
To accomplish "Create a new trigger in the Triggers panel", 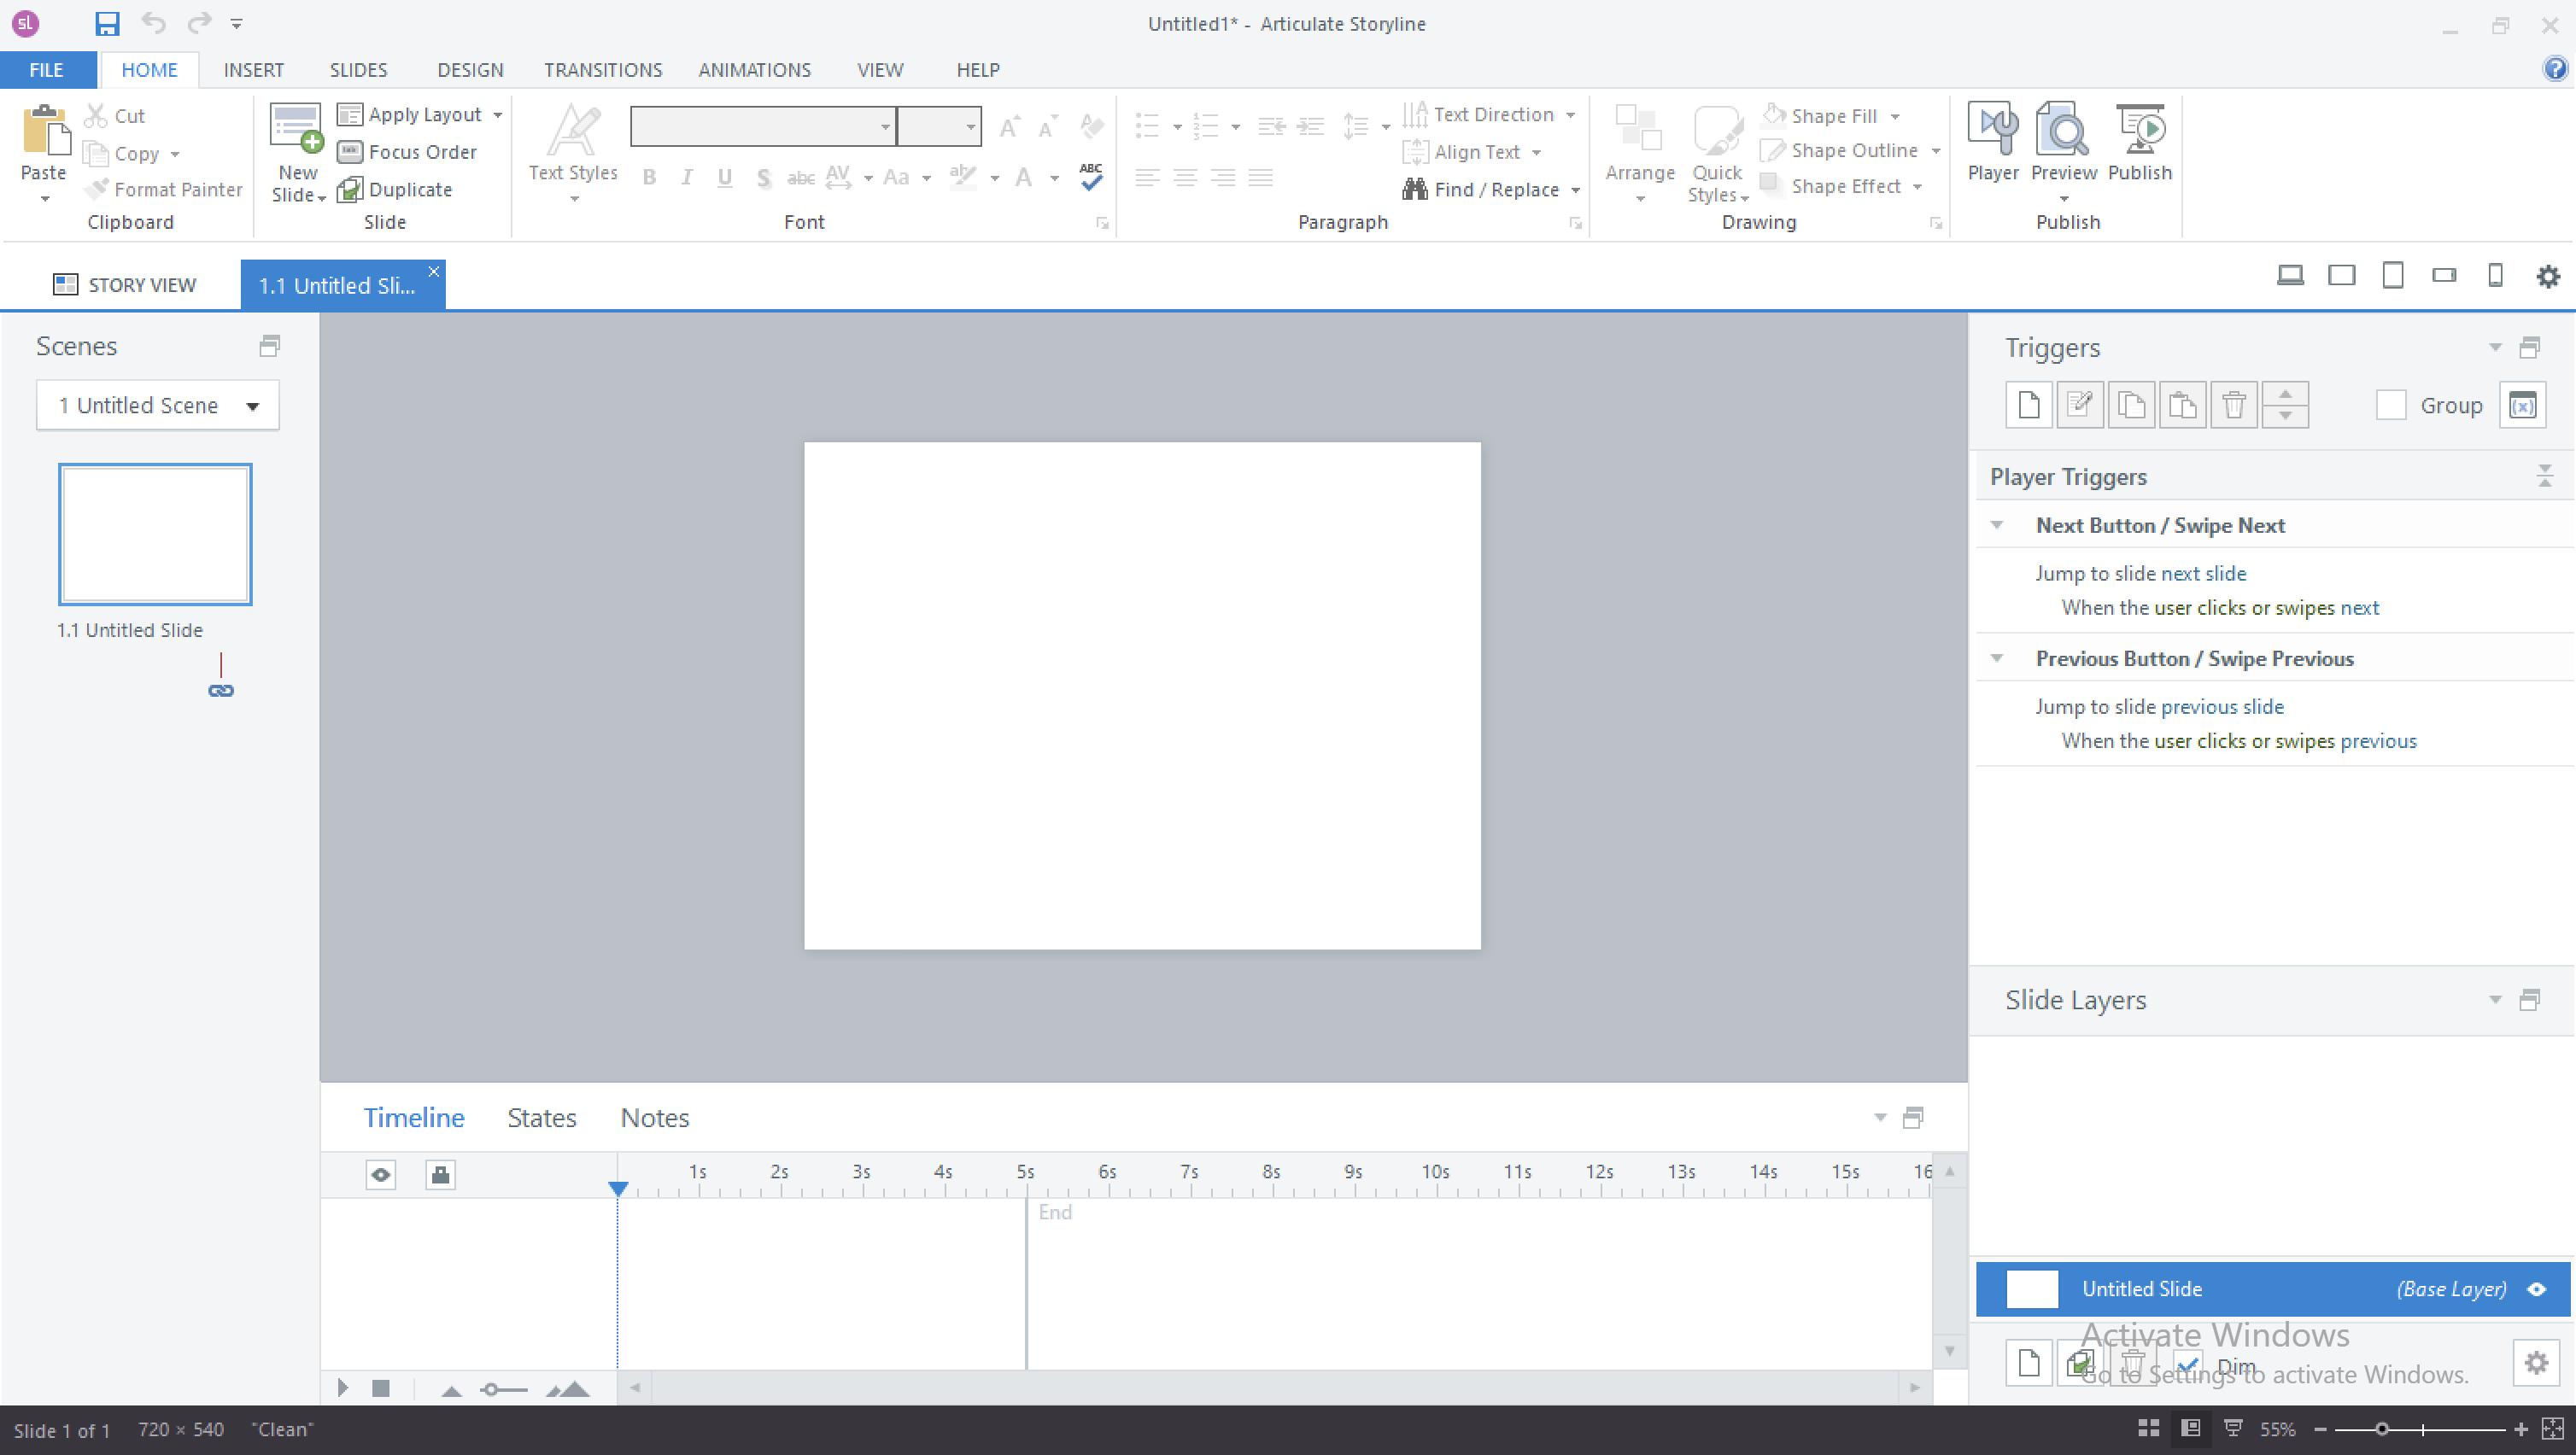I will 2029,405.
